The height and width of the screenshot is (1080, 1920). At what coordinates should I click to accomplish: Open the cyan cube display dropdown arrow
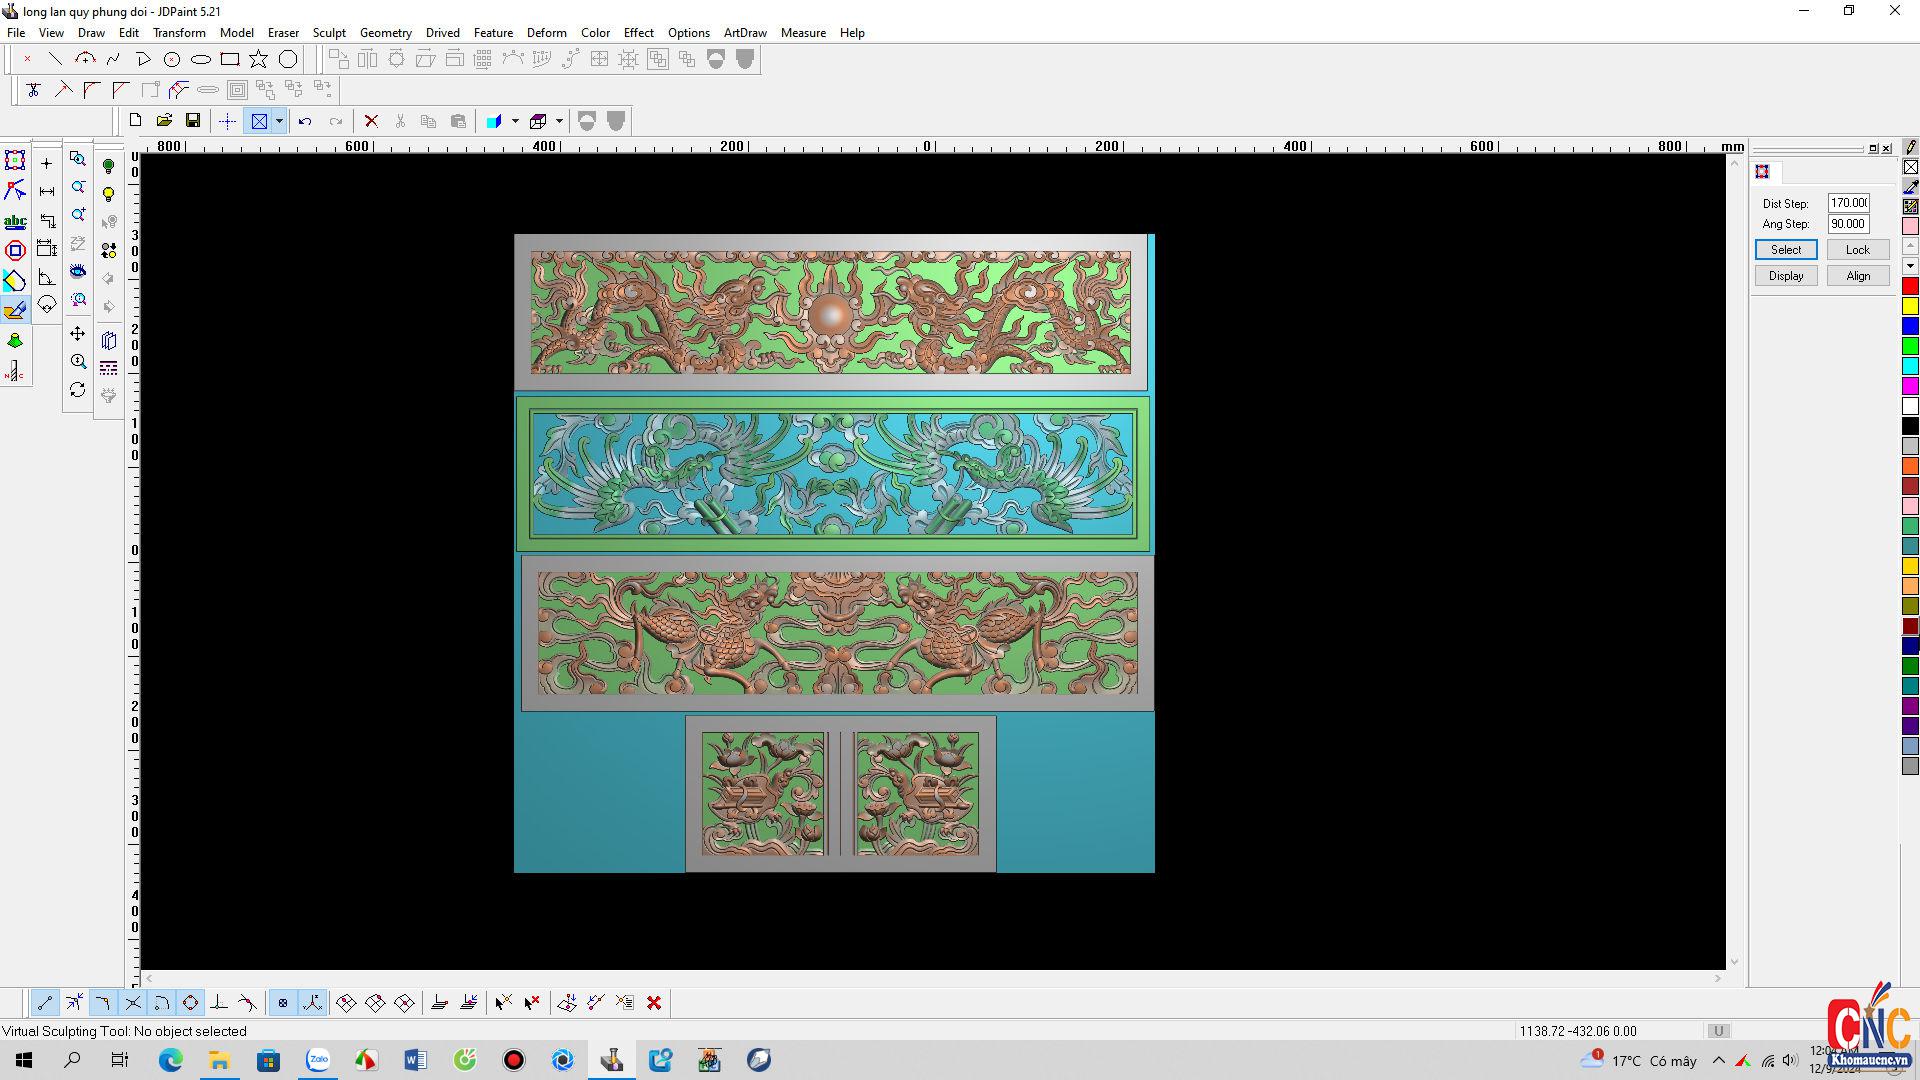point(515,121)
